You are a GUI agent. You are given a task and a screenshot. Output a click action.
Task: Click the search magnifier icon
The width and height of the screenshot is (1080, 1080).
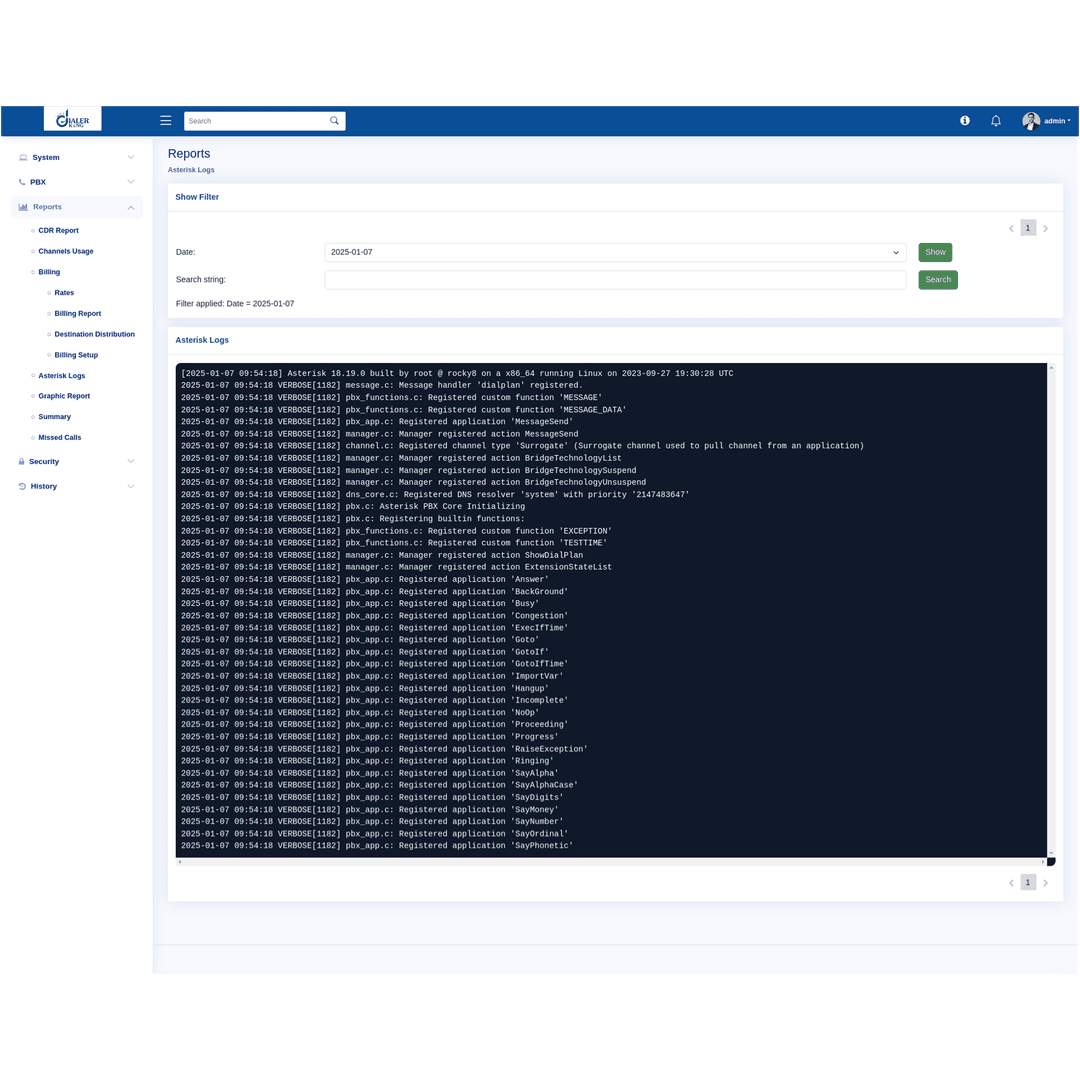tap(334, 120)
